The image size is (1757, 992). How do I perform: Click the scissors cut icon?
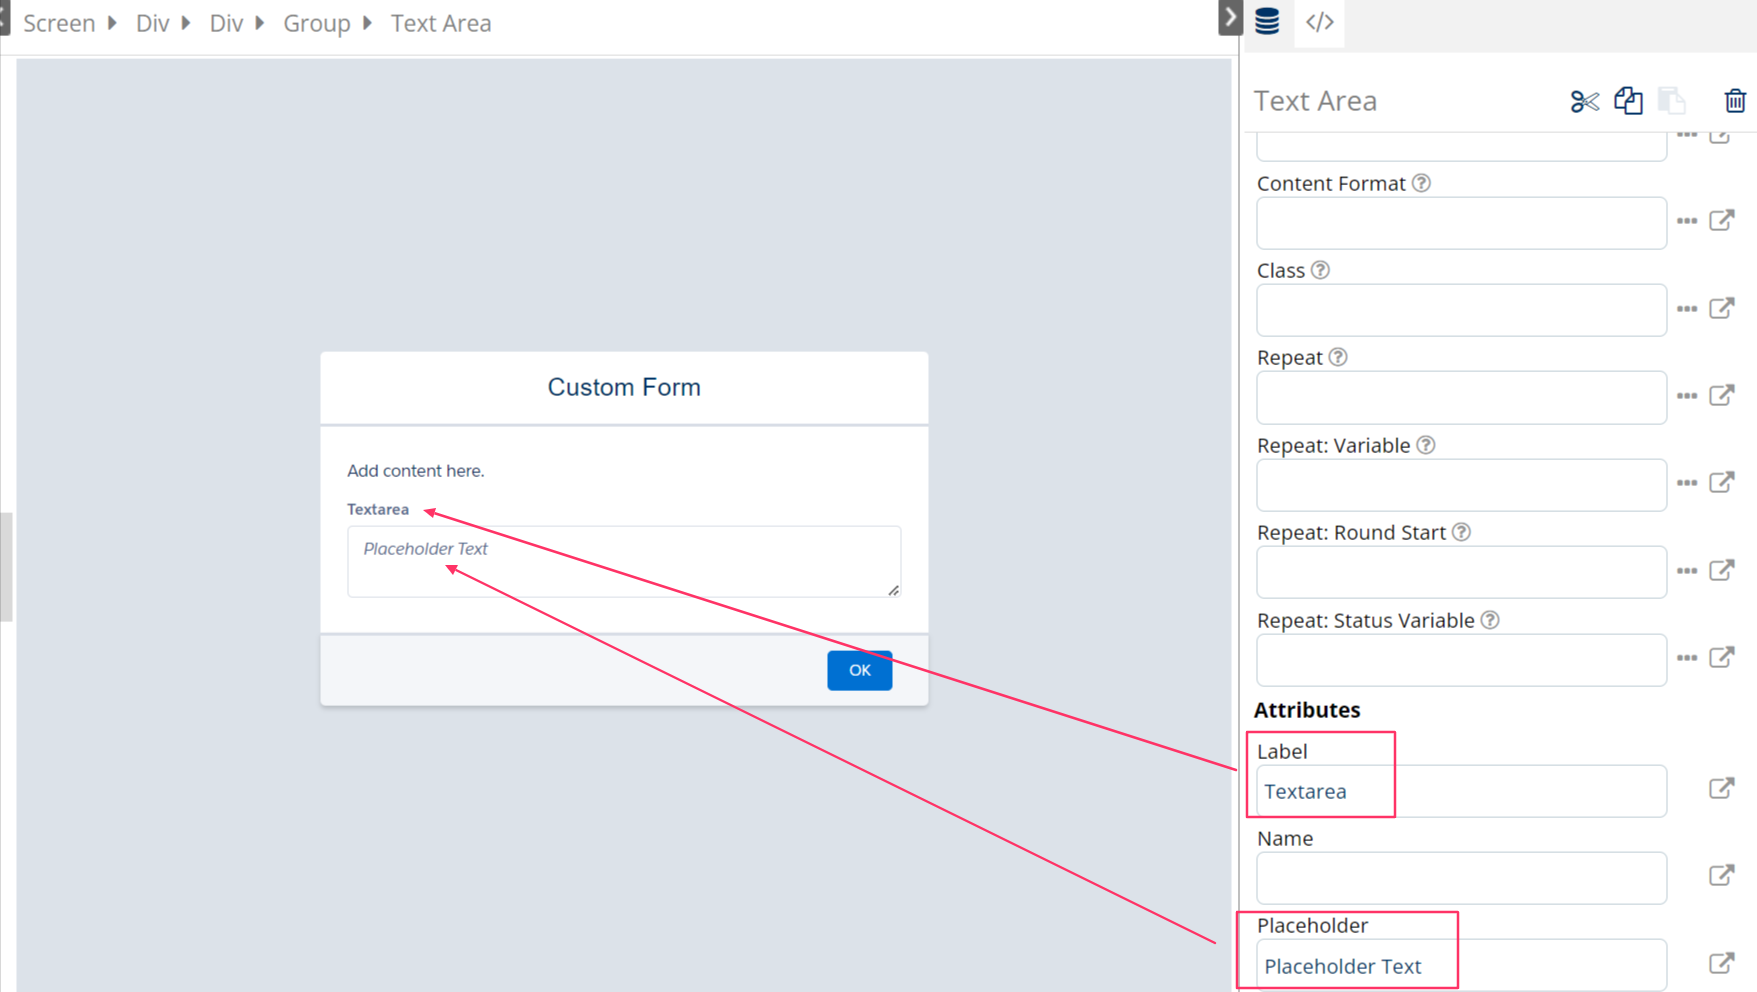click(x=1584, y=101)
